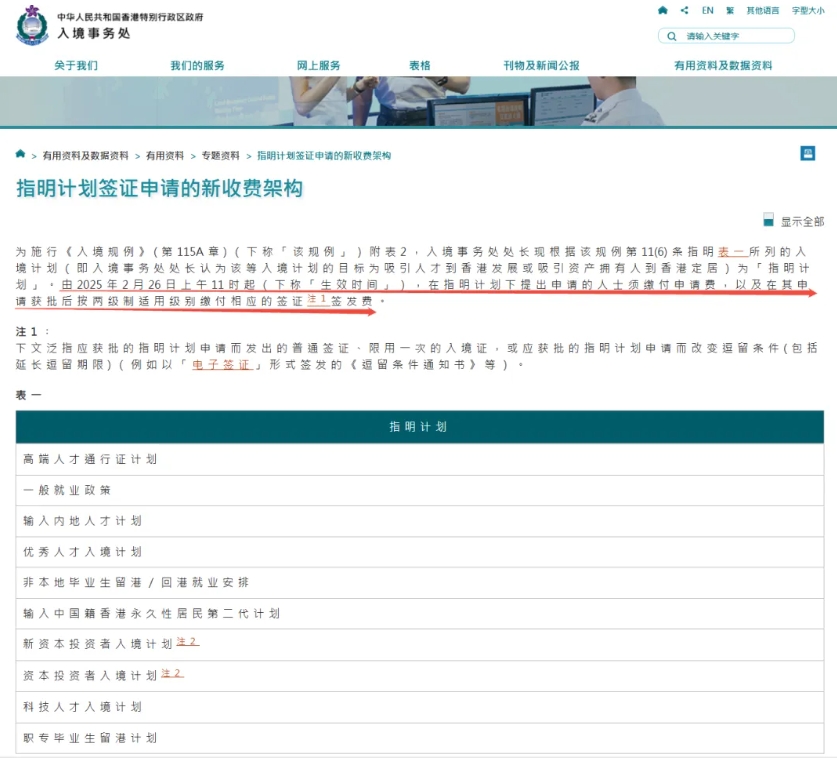Click the office banner image
This screenshot has height=766, width=837.
click(418, 101)
